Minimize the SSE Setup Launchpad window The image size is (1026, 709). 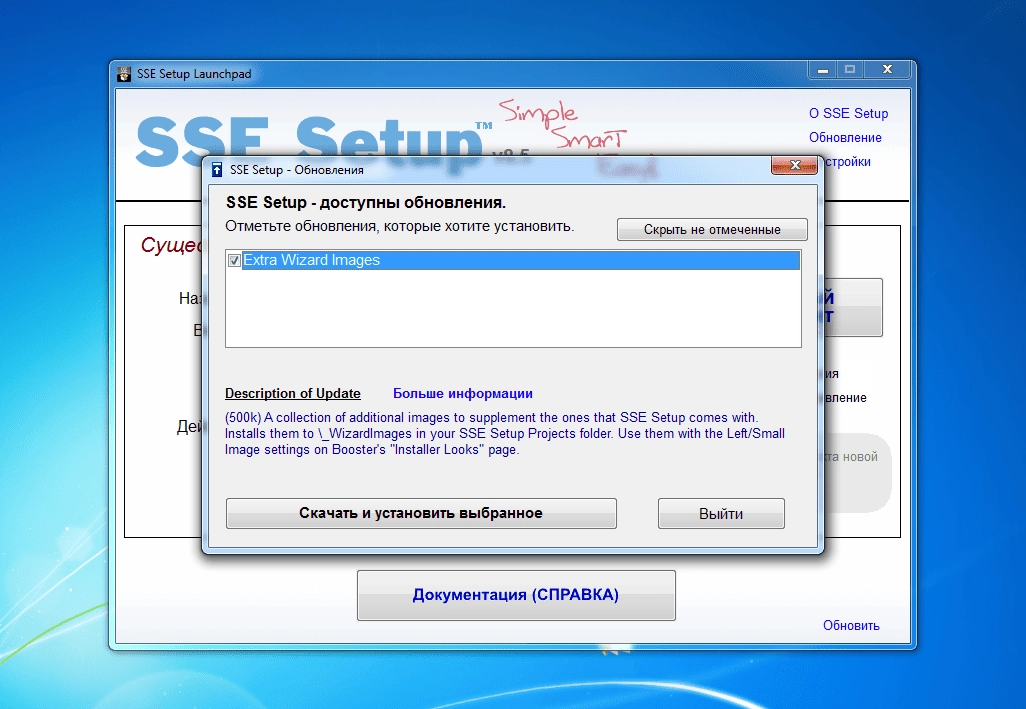click(823, 69)
